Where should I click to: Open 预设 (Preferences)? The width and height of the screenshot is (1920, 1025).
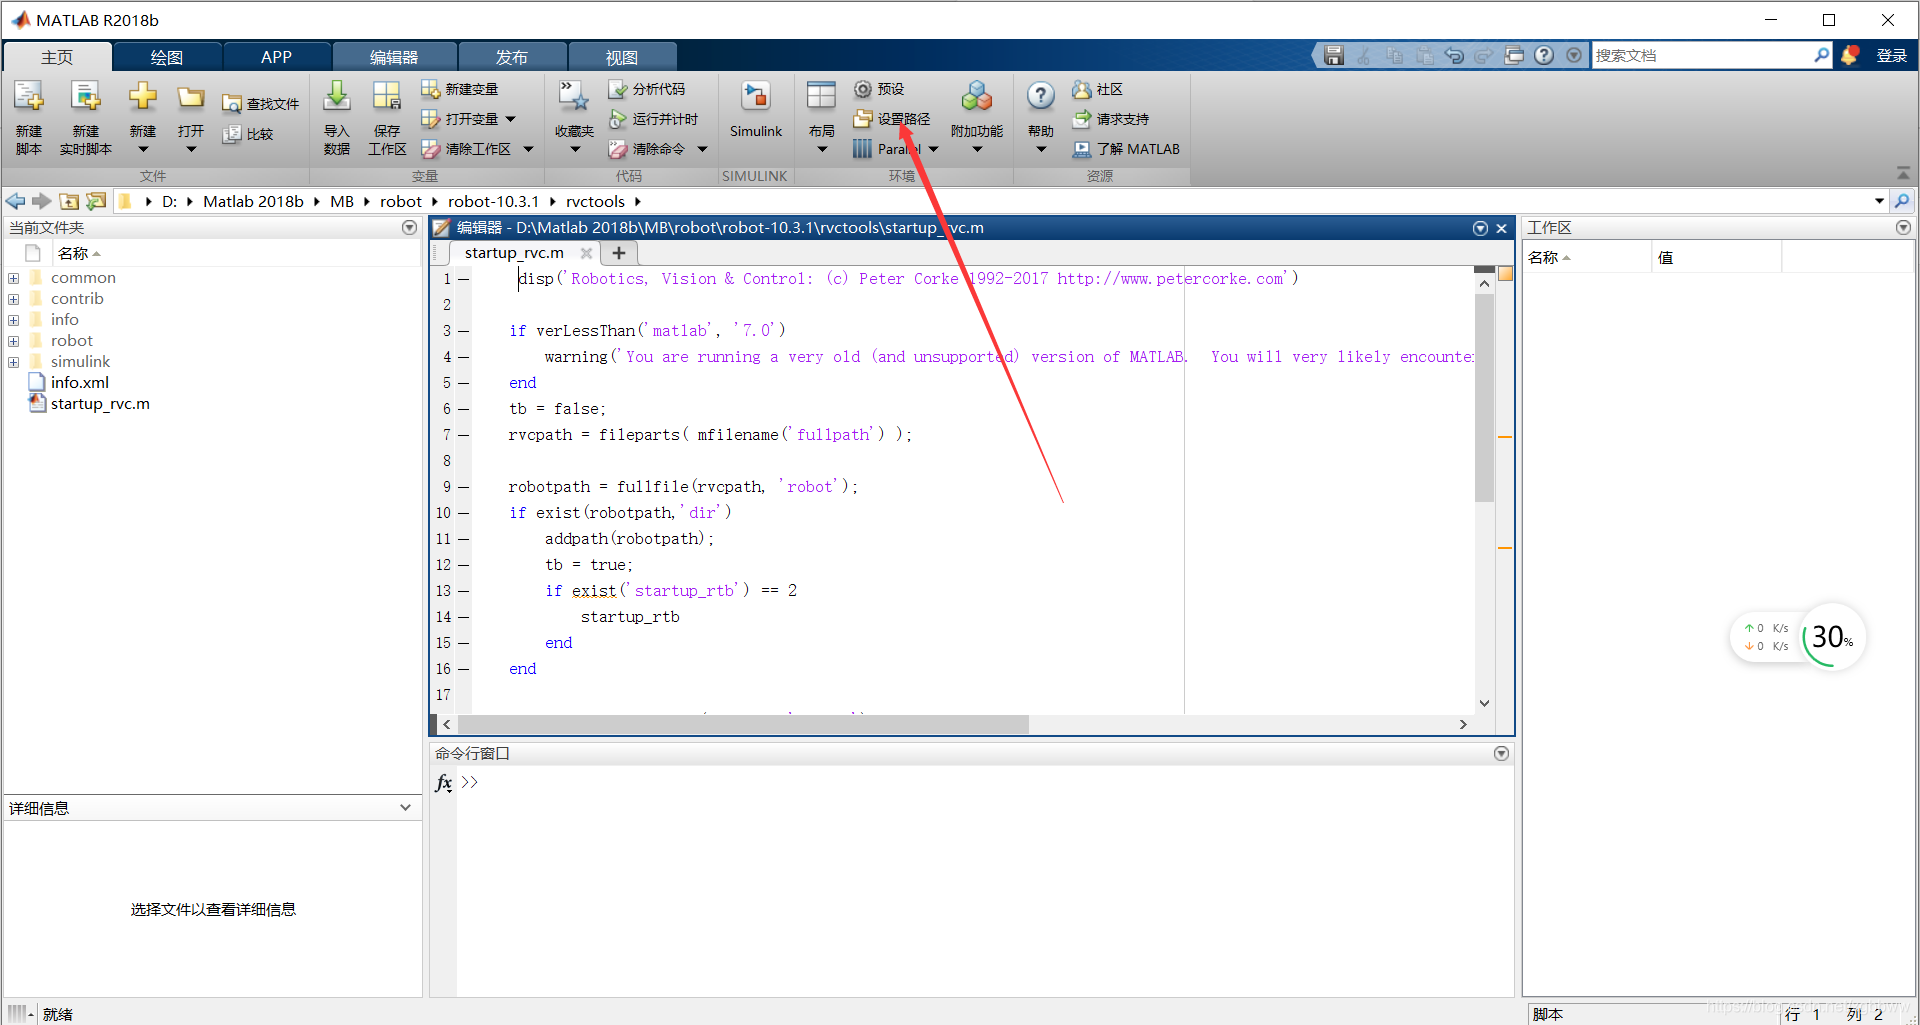pyautogui.click(x=879, y=89)
